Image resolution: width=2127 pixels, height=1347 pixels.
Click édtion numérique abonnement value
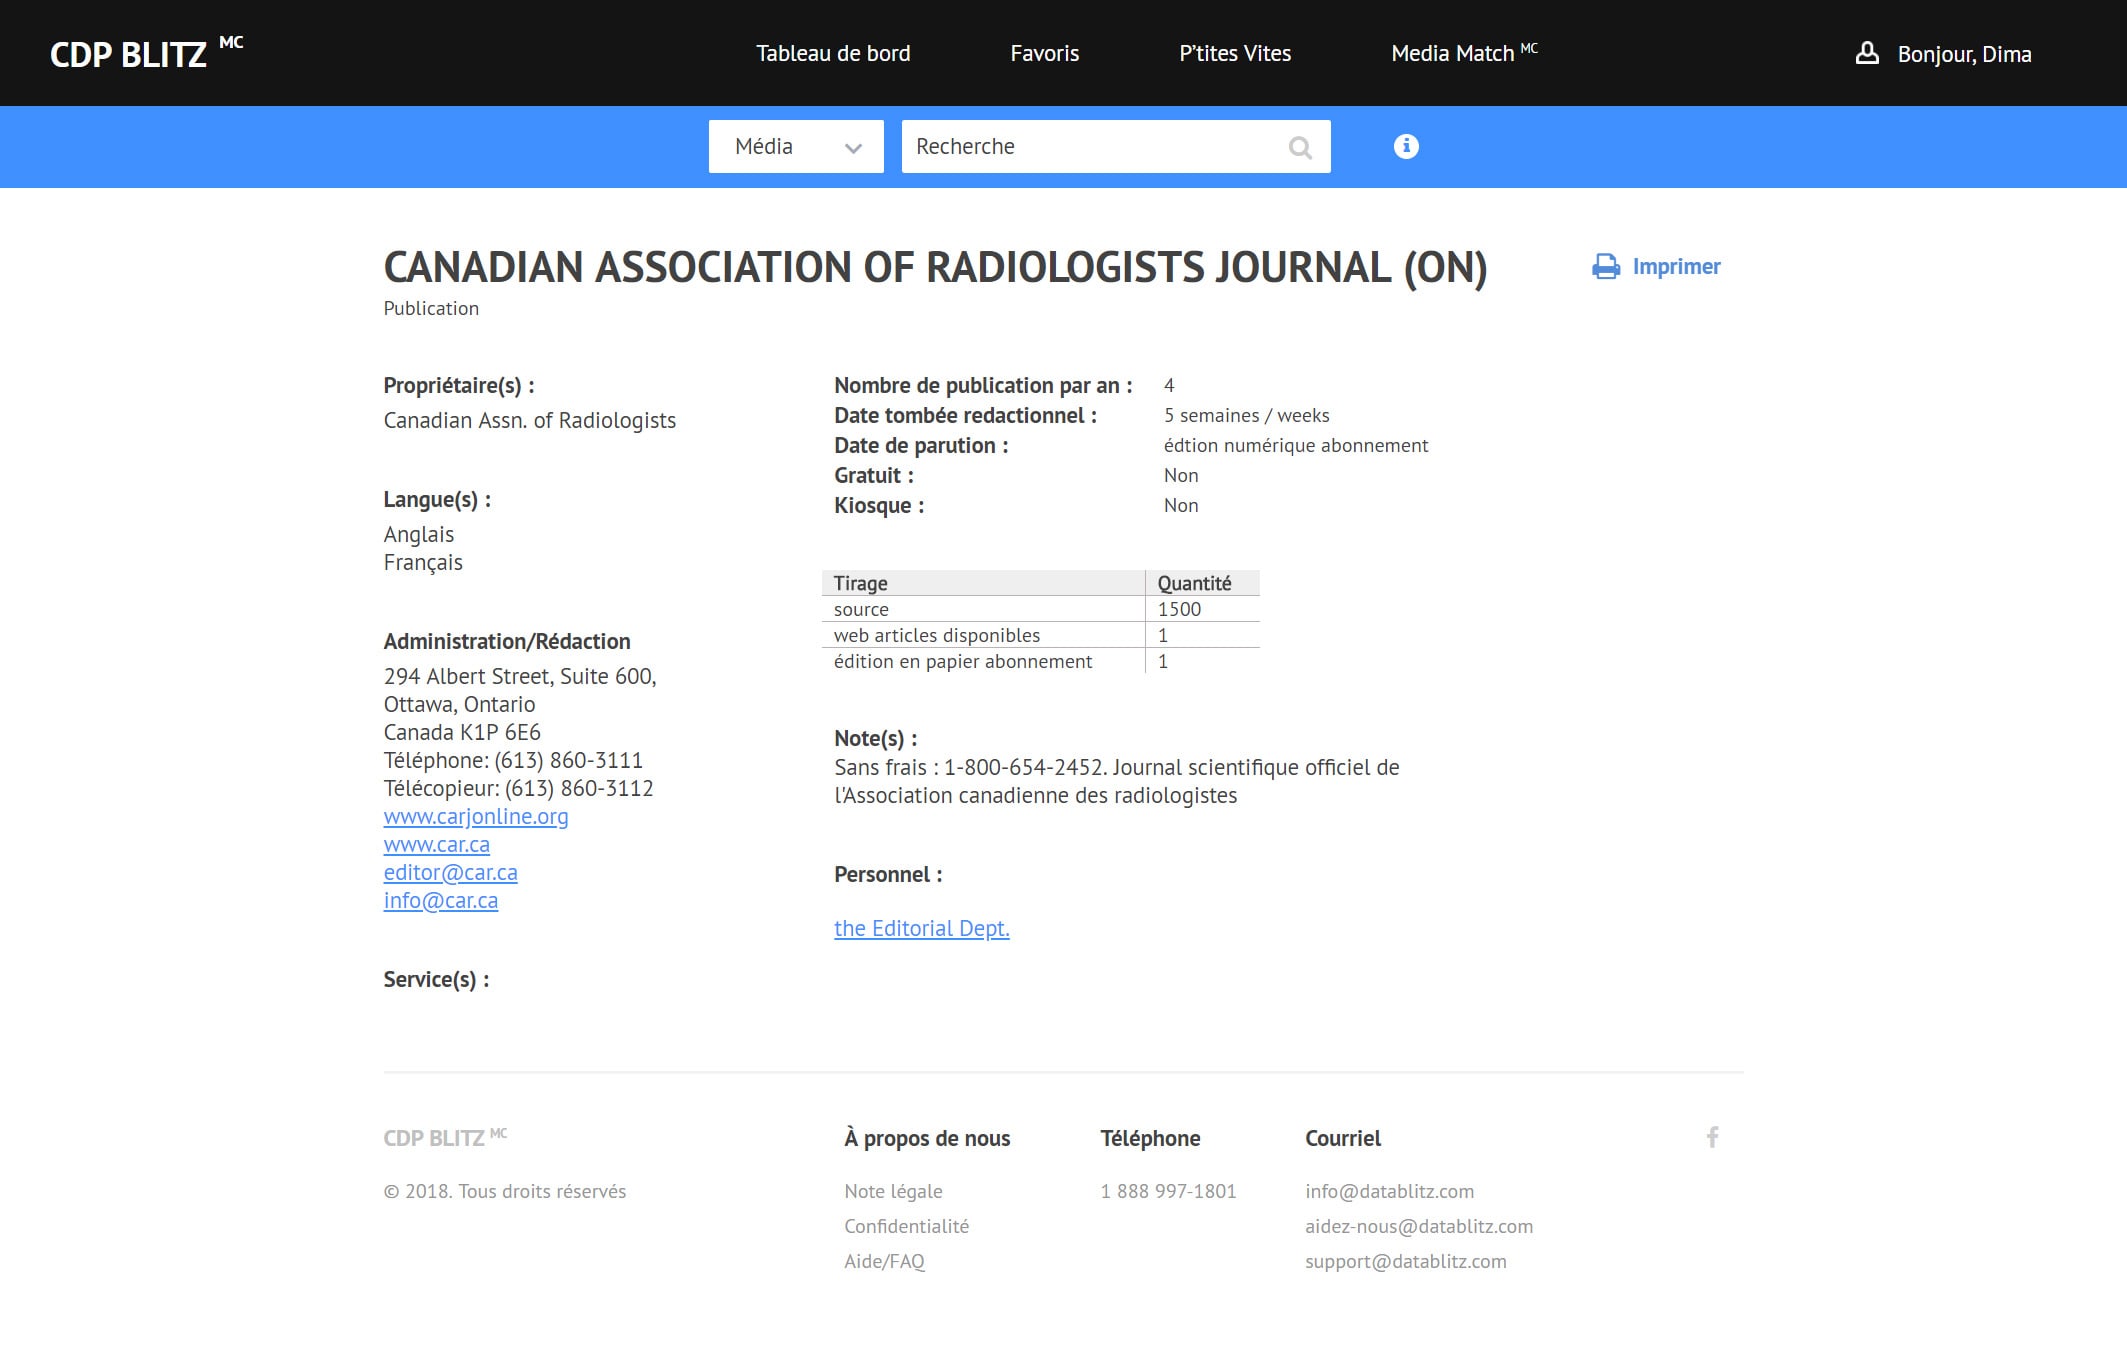(x=1295, y=445)
